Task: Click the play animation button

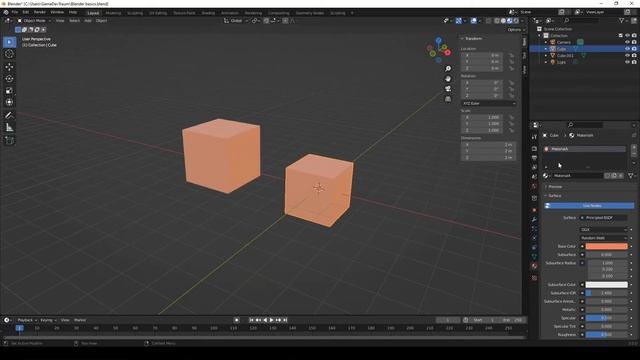Action: pos(272,320)
